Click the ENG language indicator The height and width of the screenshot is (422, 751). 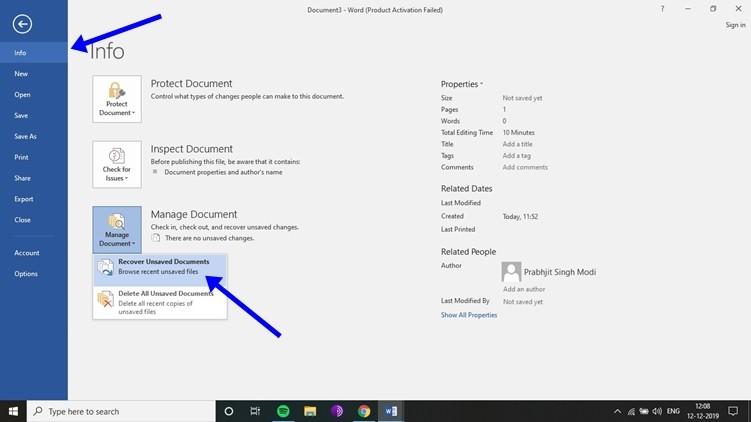tap(673, 411)
